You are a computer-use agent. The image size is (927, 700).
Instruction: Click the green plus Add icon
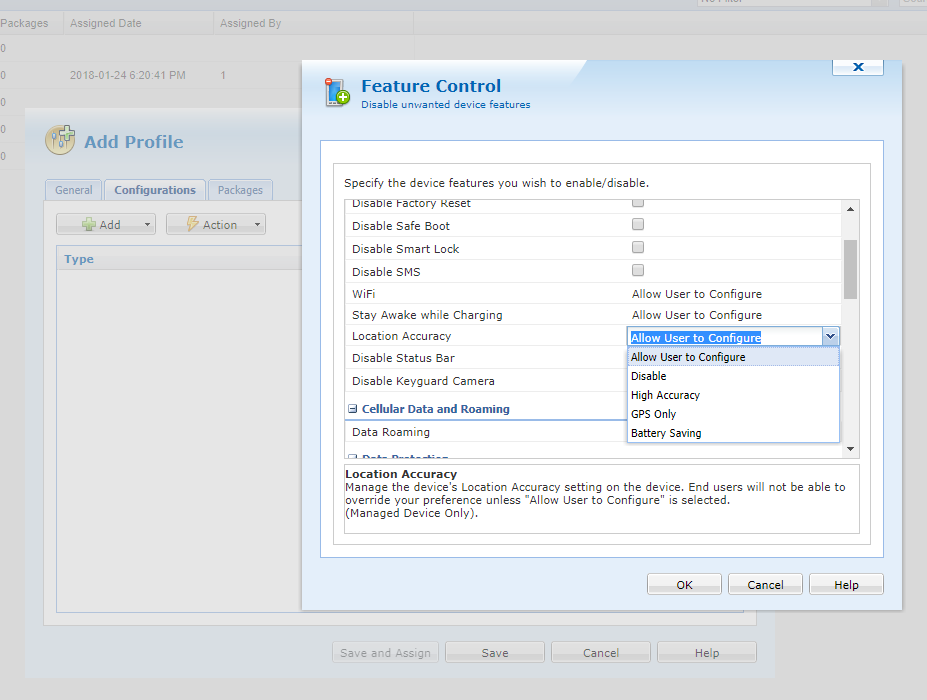[x=89, y=225]
